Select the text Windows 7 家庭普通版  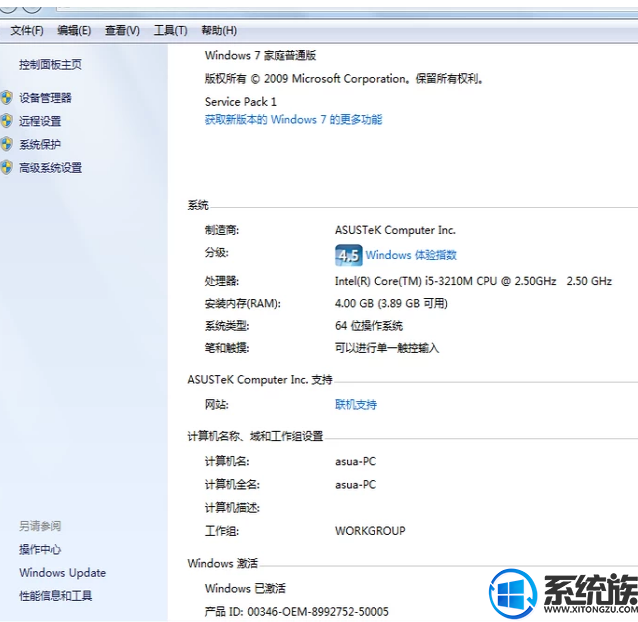(260, 55)
